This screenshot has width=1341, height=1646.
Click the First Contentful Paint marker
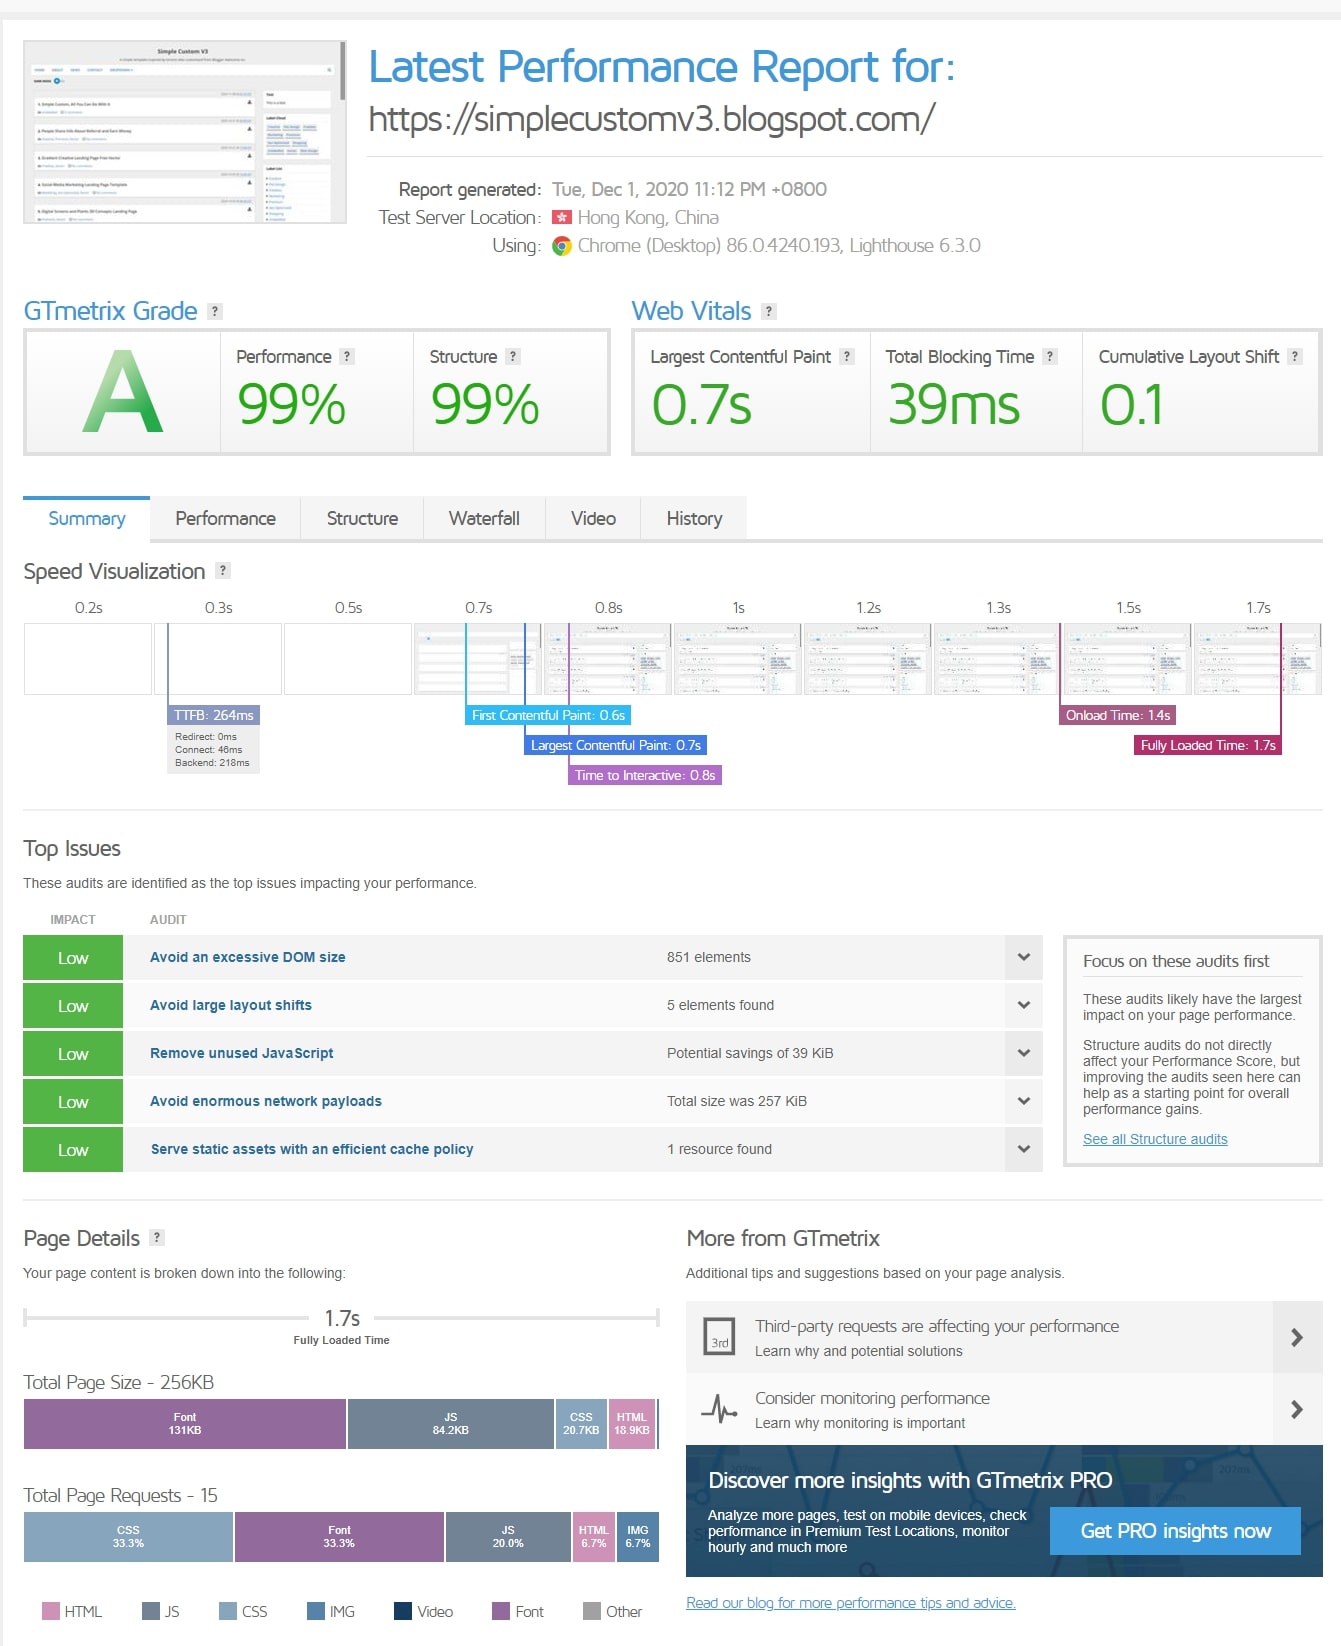click(x=548, y=715)
